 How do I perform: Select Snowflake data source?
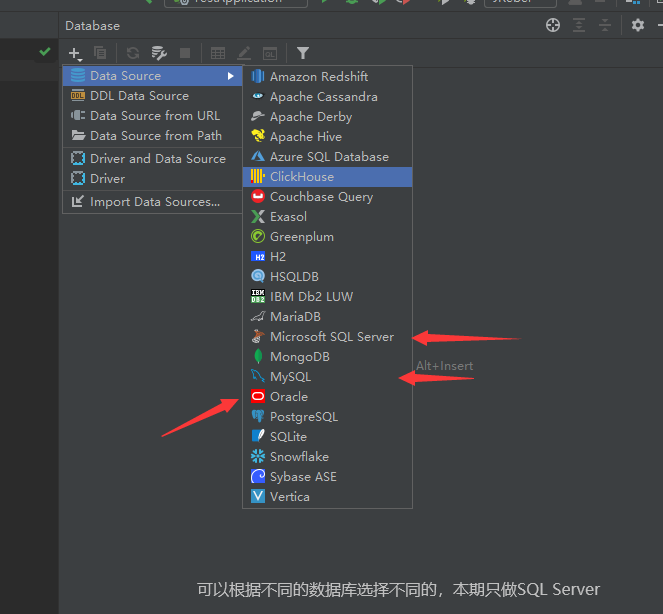(327, 457)
